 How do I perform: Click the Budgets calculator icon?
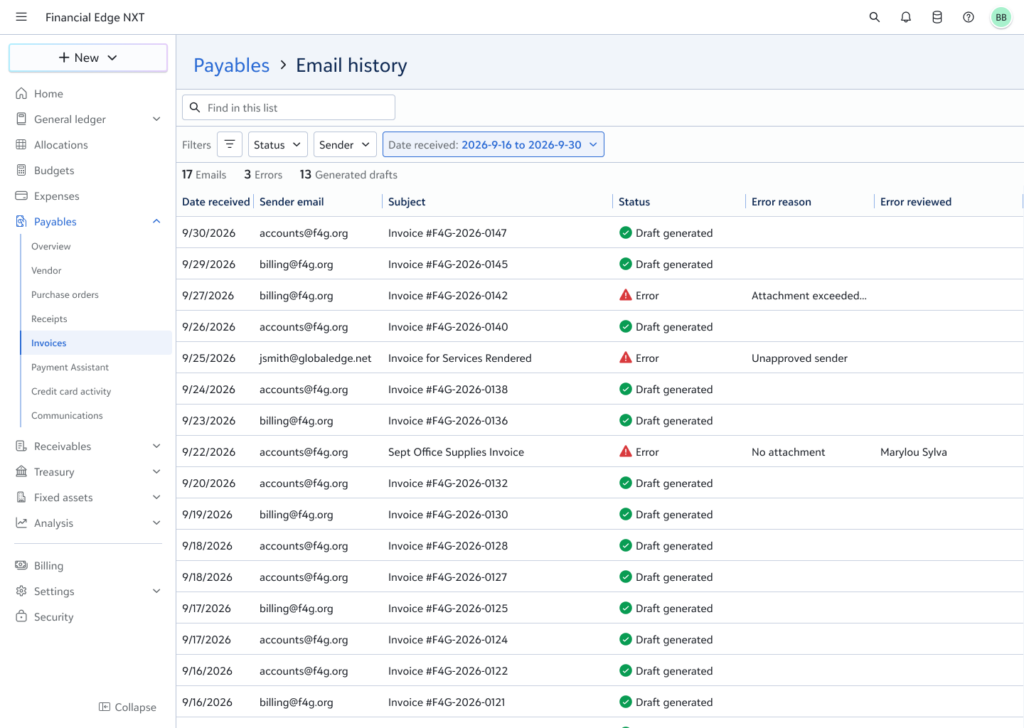pyautogui.click(x=22, y=170)
